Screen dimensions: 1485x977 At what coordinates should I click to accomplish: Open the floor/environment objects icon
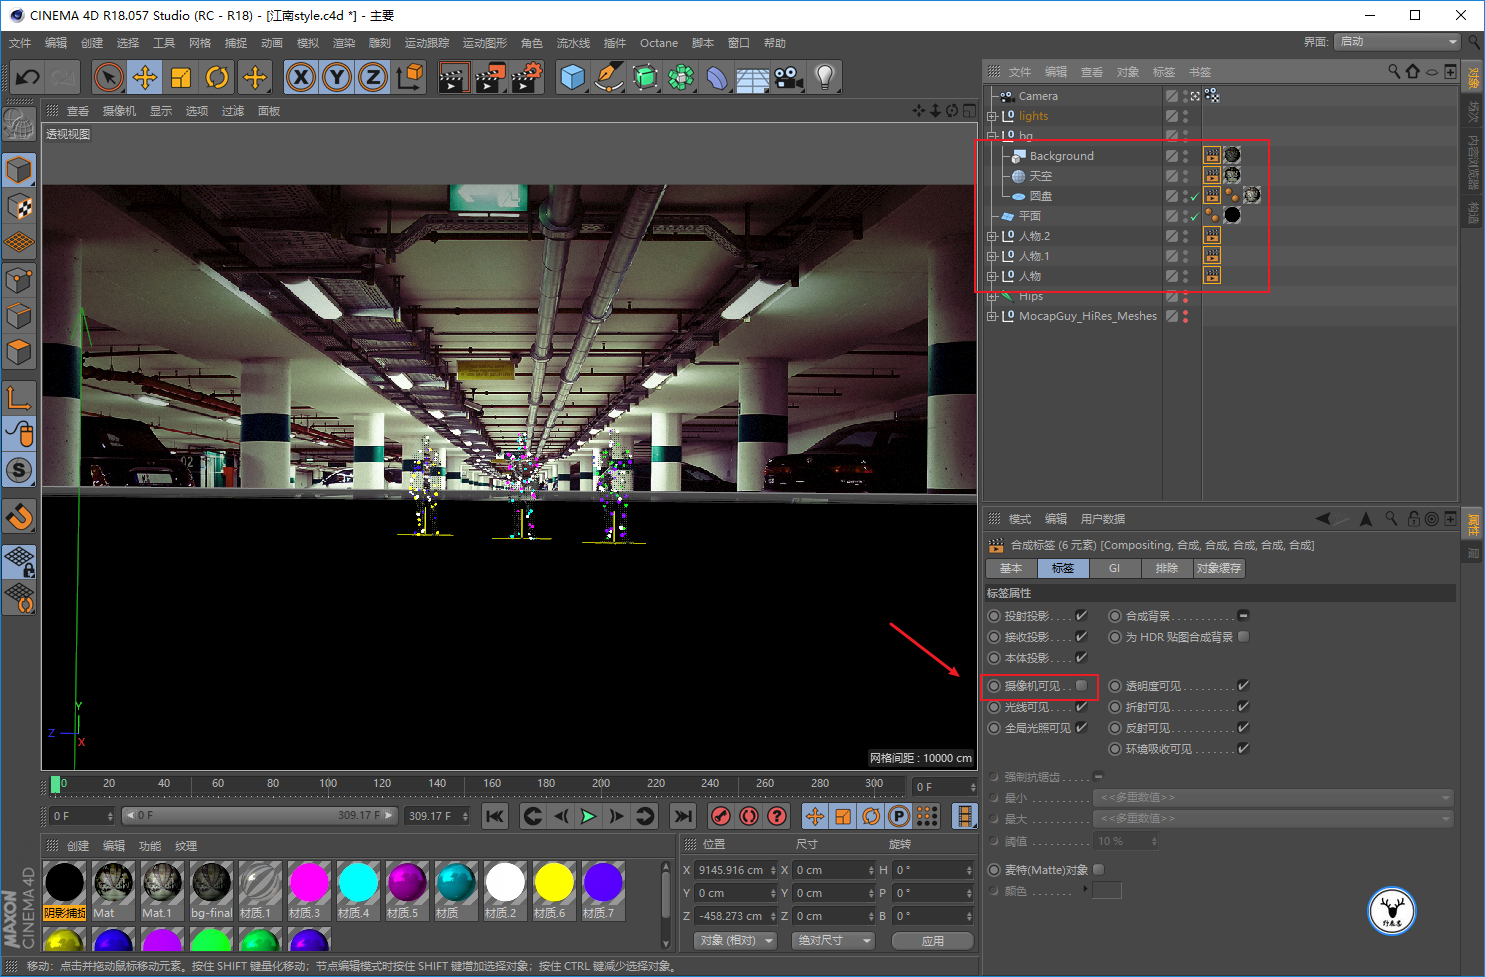tap(753, 77)
